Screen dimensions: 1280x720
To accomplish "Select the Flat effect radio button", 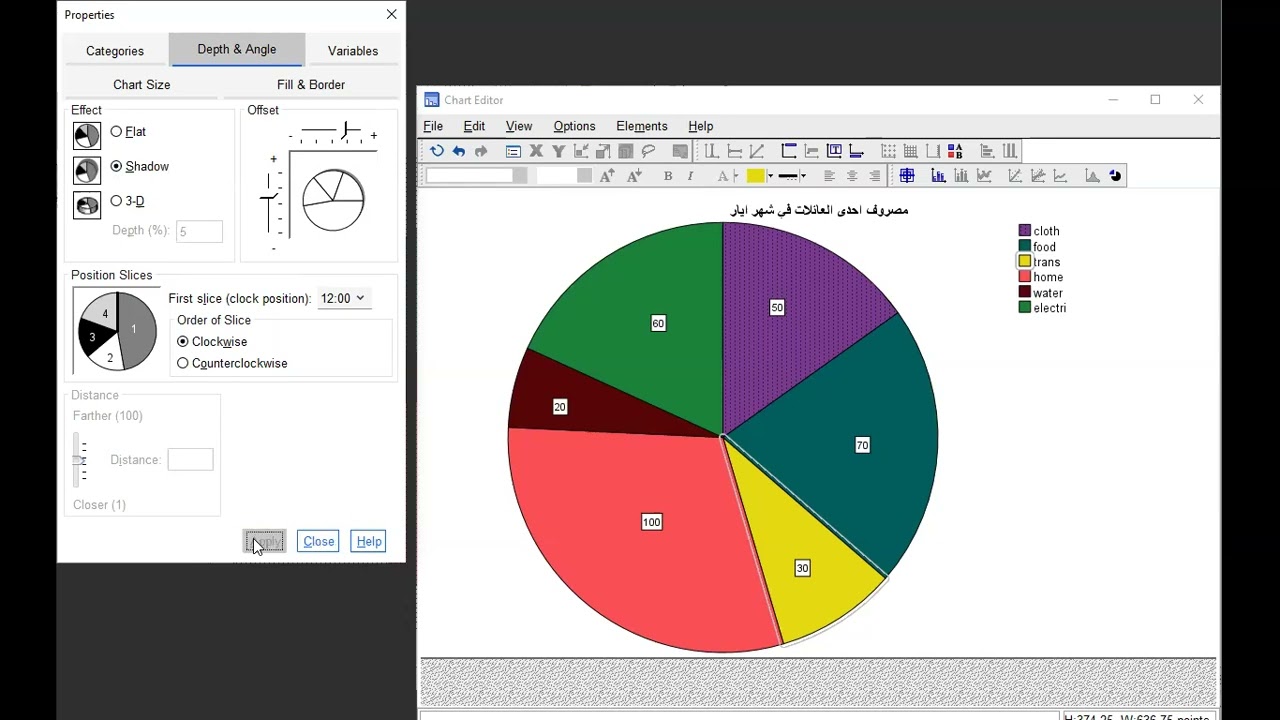I will point(116,132).
